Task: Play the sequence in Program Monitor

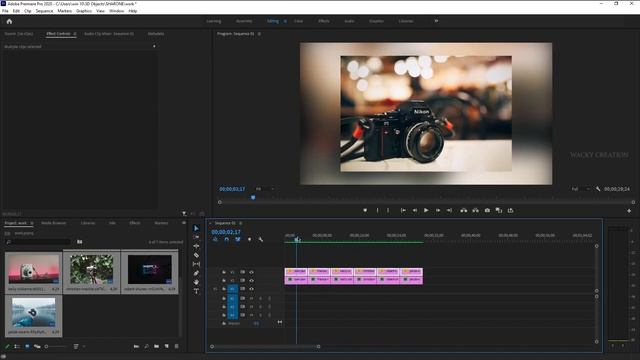Action: (426, 210)
